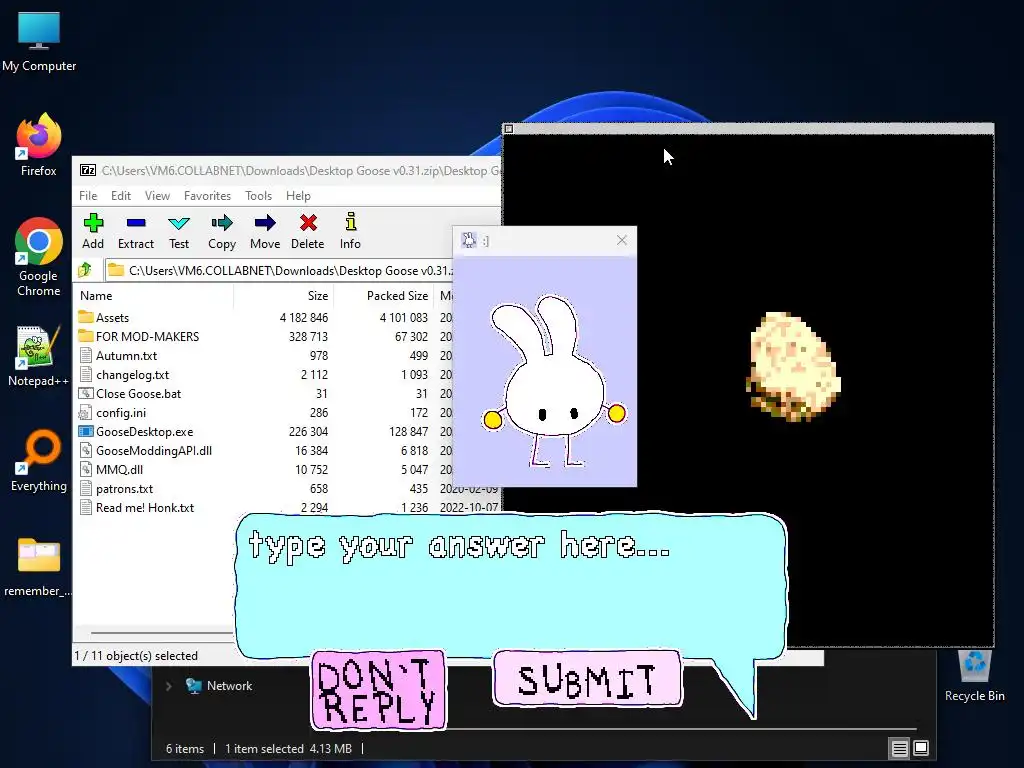This screenshot has height=768, width=1024.
Task: Switch Explorer to large icons view
Action: [x=921, y=748]
